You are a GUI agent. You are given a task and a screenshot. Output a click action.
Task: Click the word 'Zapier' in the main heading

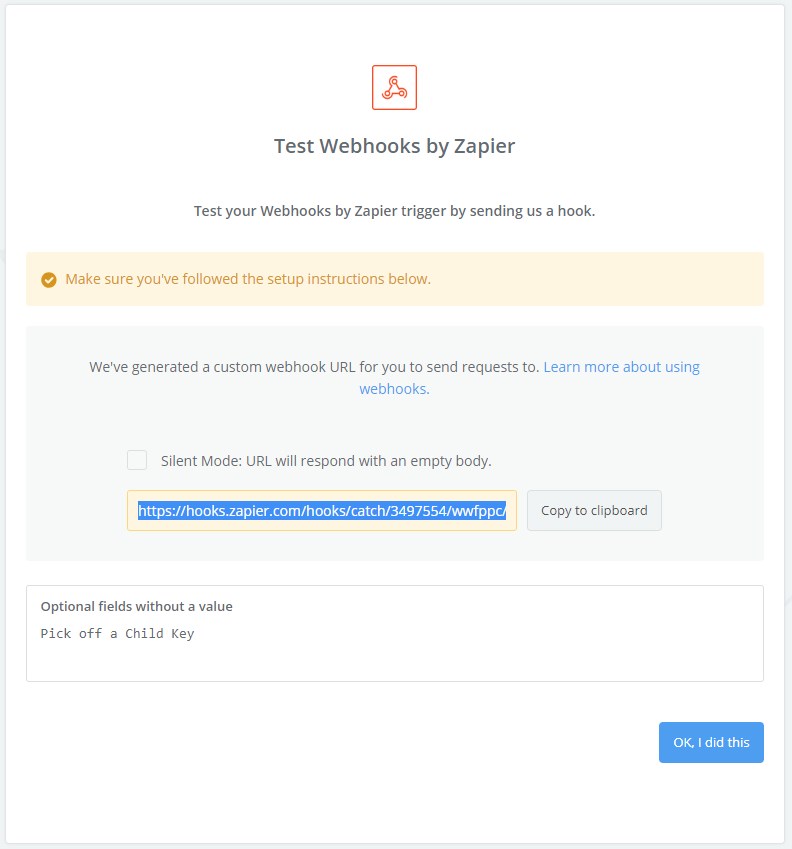point(482,146)
